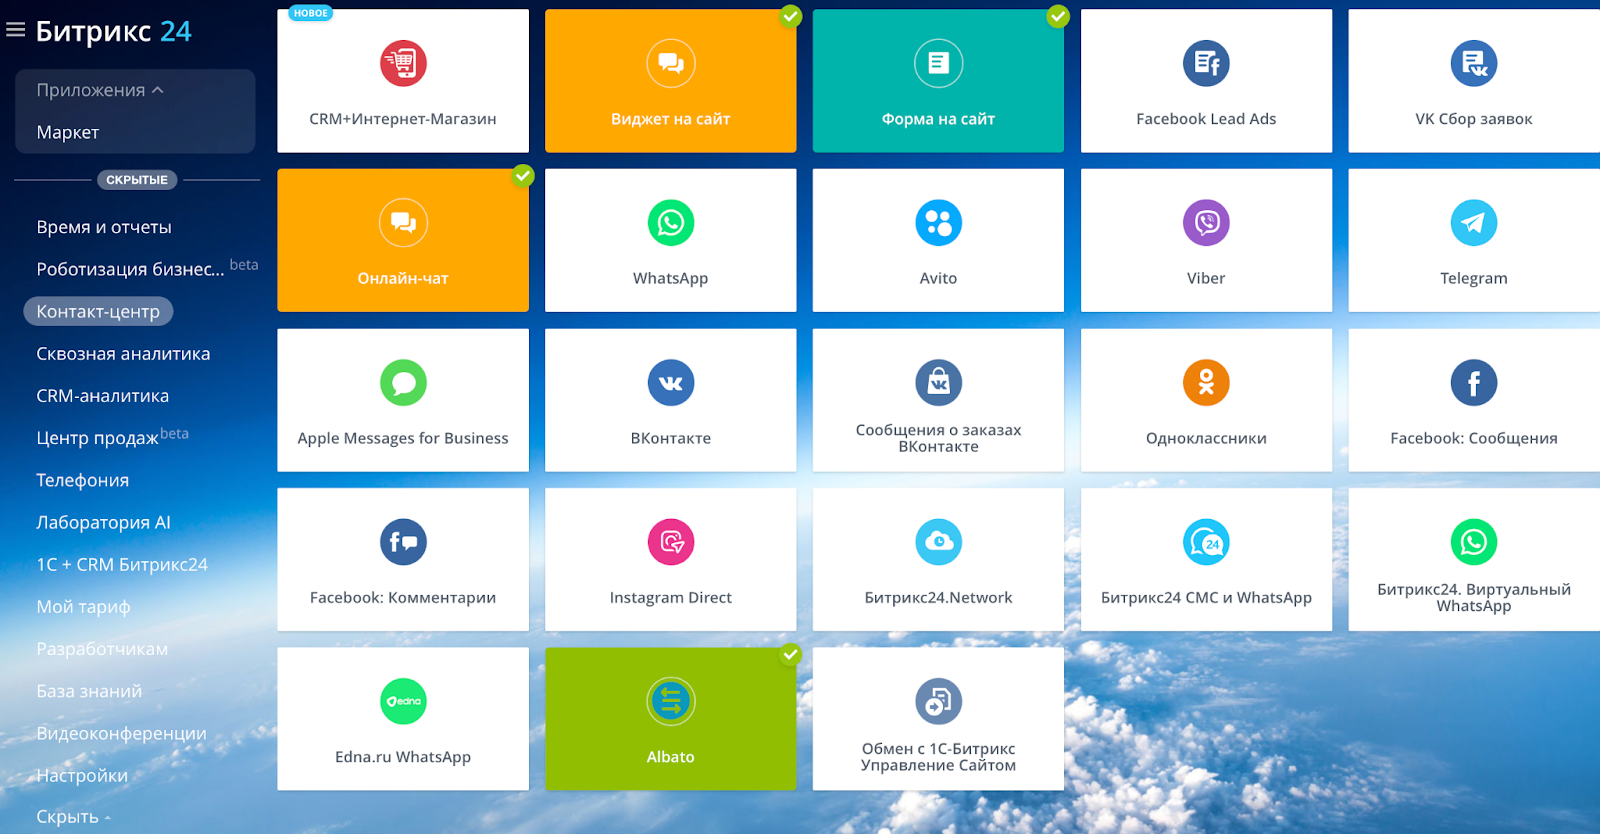Viewport: 1600px width, 834px height.
Task: Open 1С + CRM Битрикс24 item
Action: (122, 565)
